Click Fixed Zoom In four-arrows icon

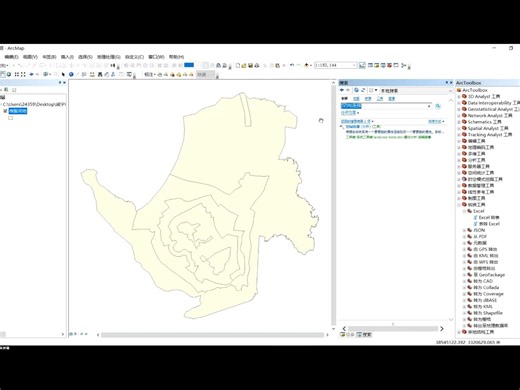tap(17, 74)
